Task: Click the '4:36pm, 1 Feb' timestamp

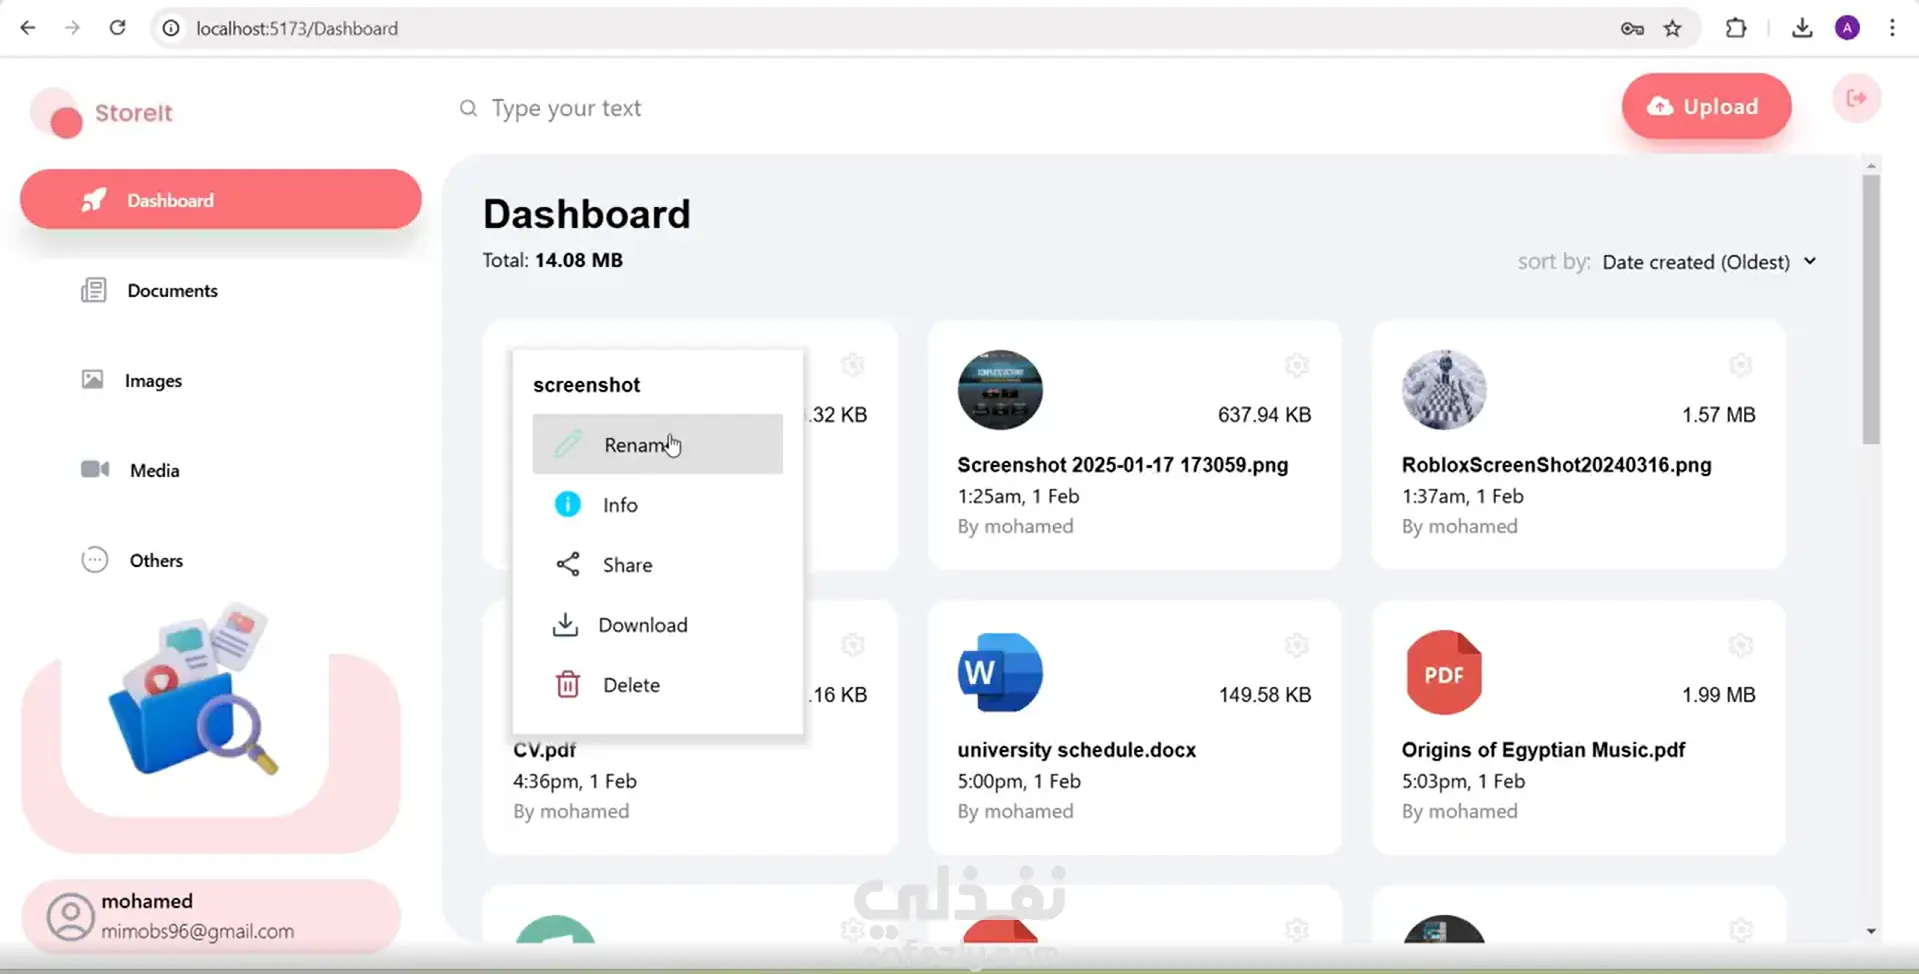Action: pos(575,781)
